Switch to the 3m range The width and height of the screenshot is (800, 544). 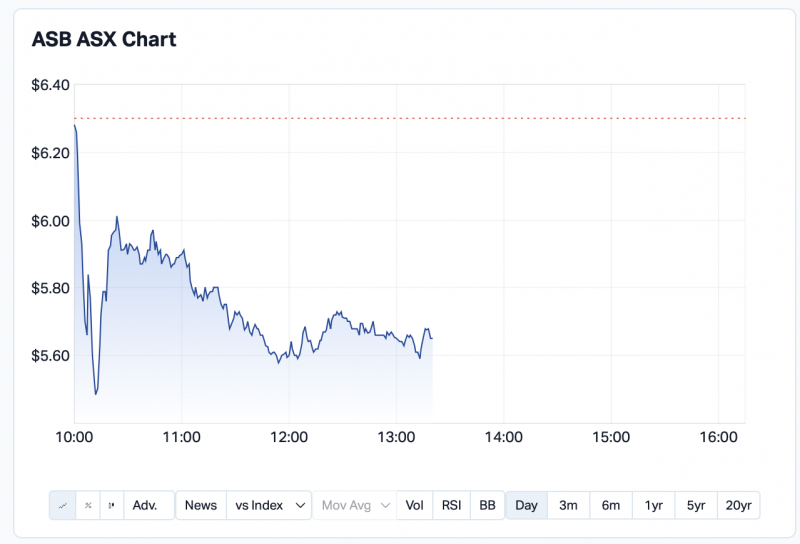pyautogui.click(x=568, y=505)
